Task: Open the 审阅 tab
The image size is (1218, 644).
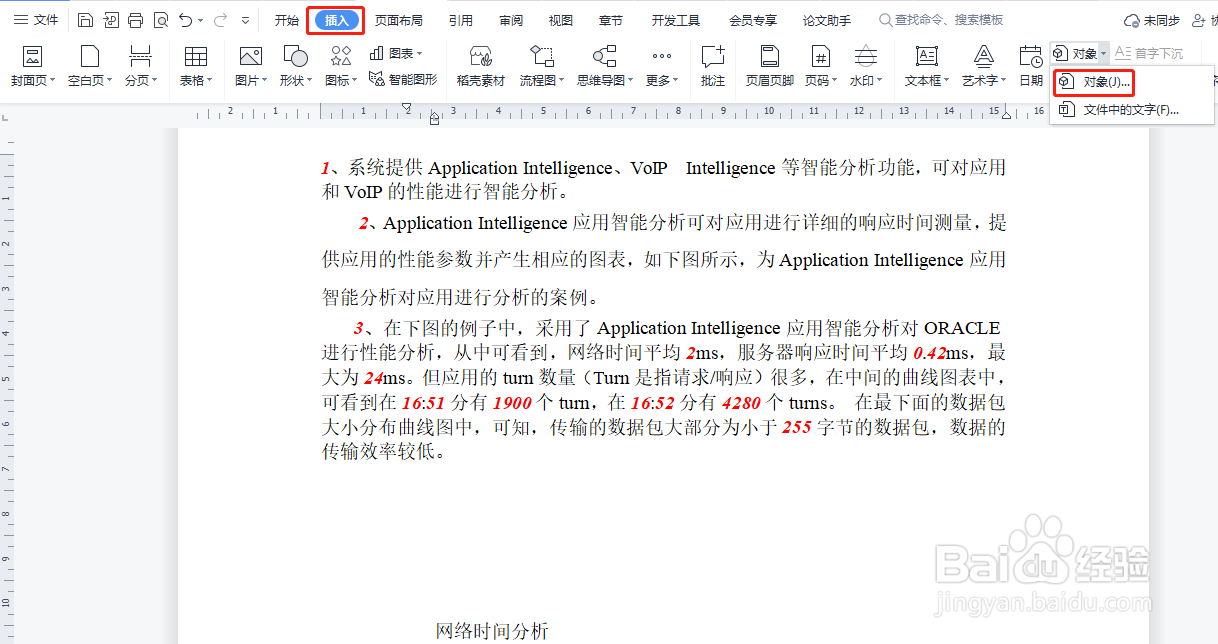Action: pyautogui.click(x=511, y=20)
